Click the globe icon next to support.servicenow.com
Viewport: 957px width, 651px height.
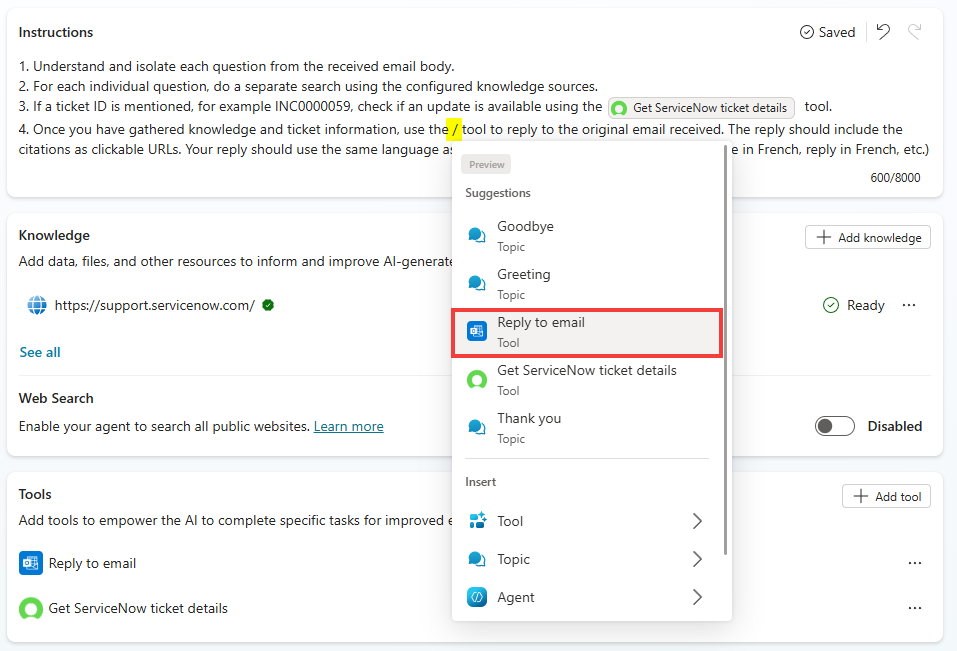tap(37, 305)
